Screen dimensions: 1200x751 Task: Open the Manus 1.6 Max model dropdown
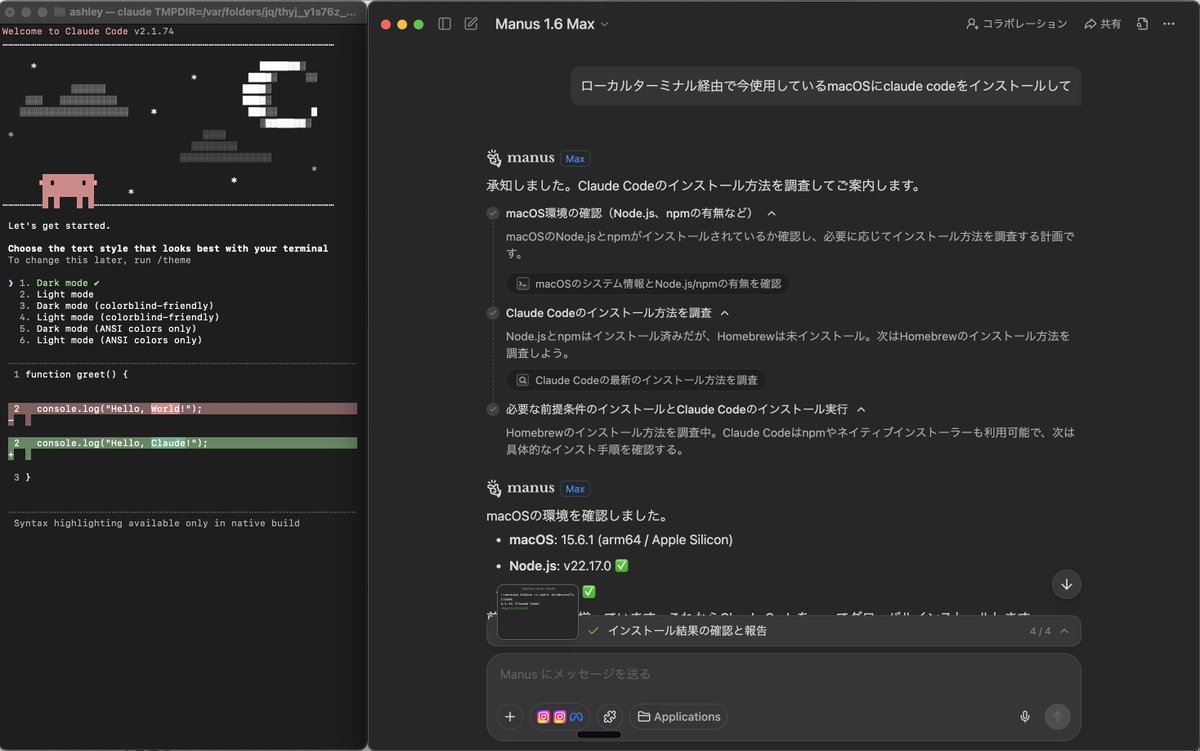pos(553,23)
